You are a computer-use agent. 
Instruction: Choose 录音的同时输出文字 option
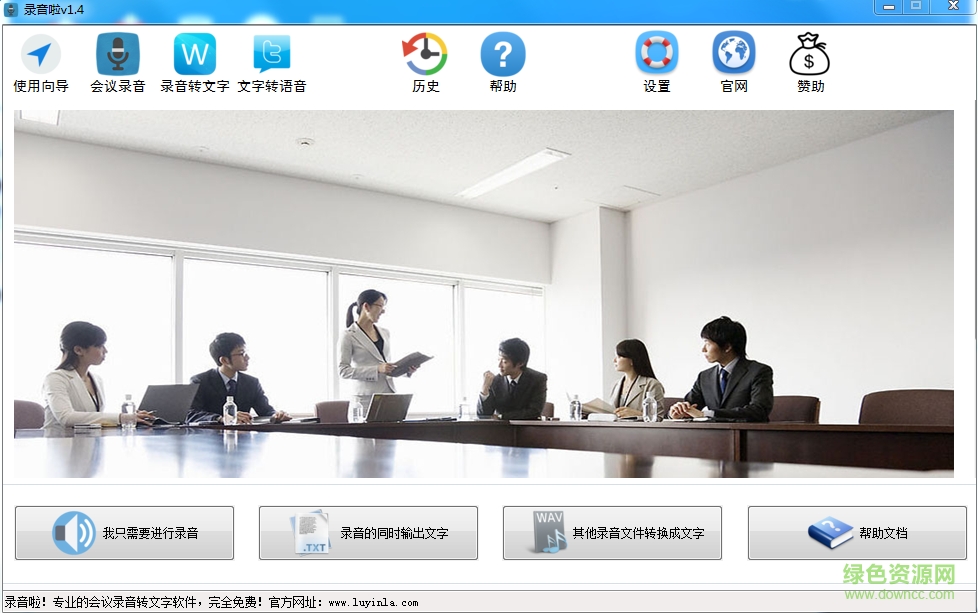tap(370, 532)
